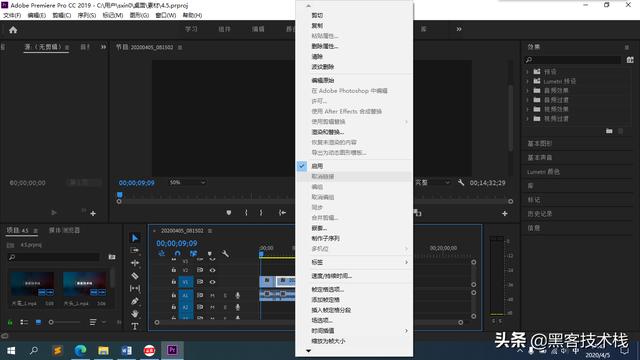The height and width of the screenshot is (360, 640).
Task: Click the Go to In button
Action: [x=282, y=213]
